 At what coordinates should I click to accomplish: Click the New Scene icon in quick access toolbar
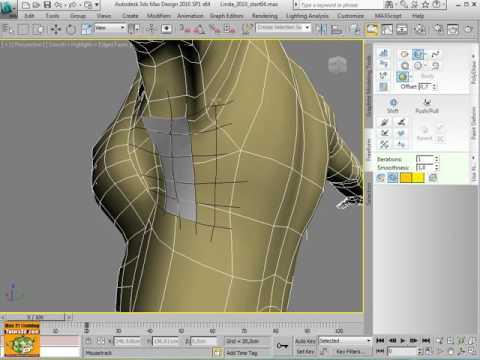[26, 5]
